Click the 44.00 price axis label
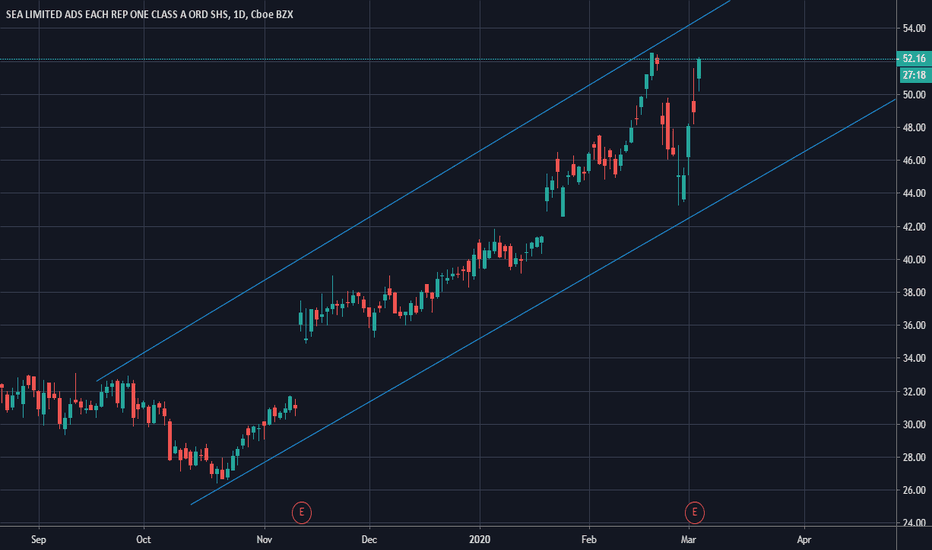Viewport: 932px width, 550px height. pos(914,193)
